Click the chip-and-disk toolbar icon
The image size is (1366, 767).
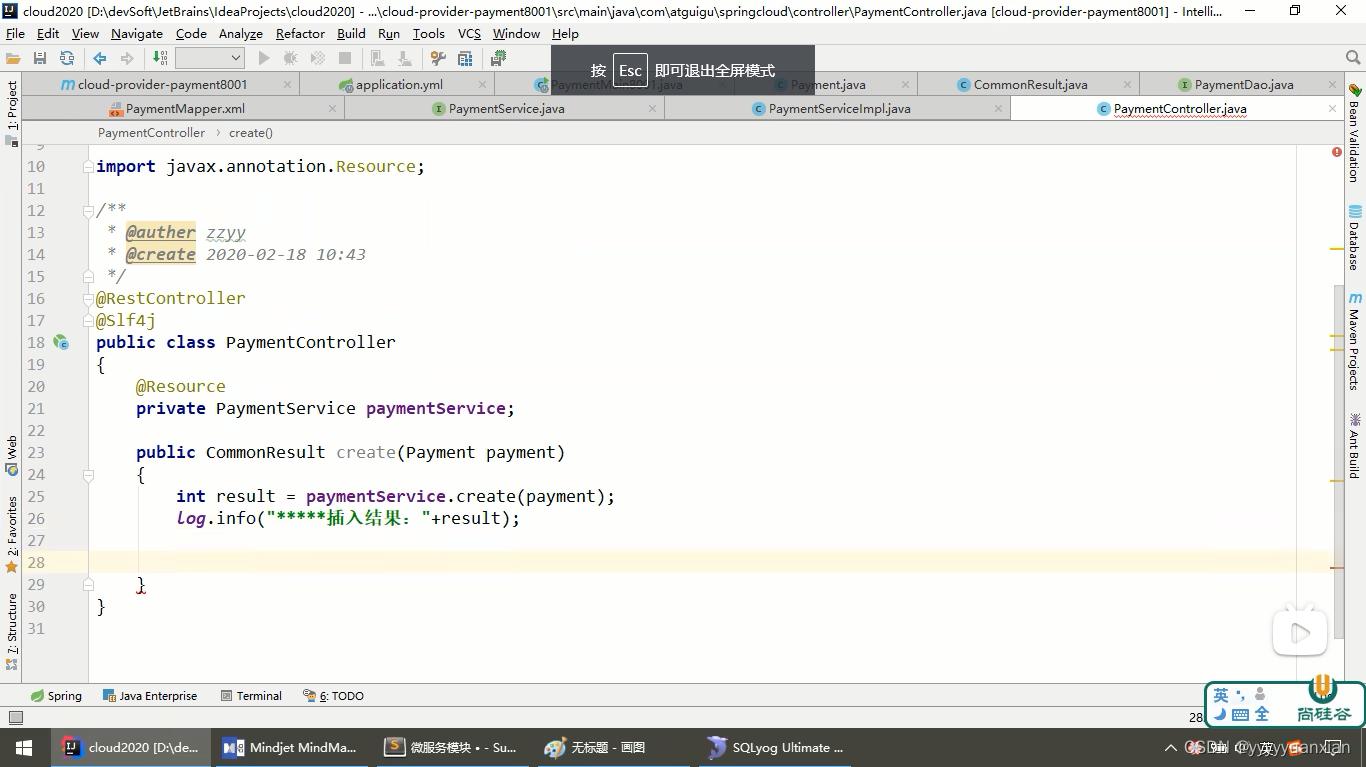498,58
